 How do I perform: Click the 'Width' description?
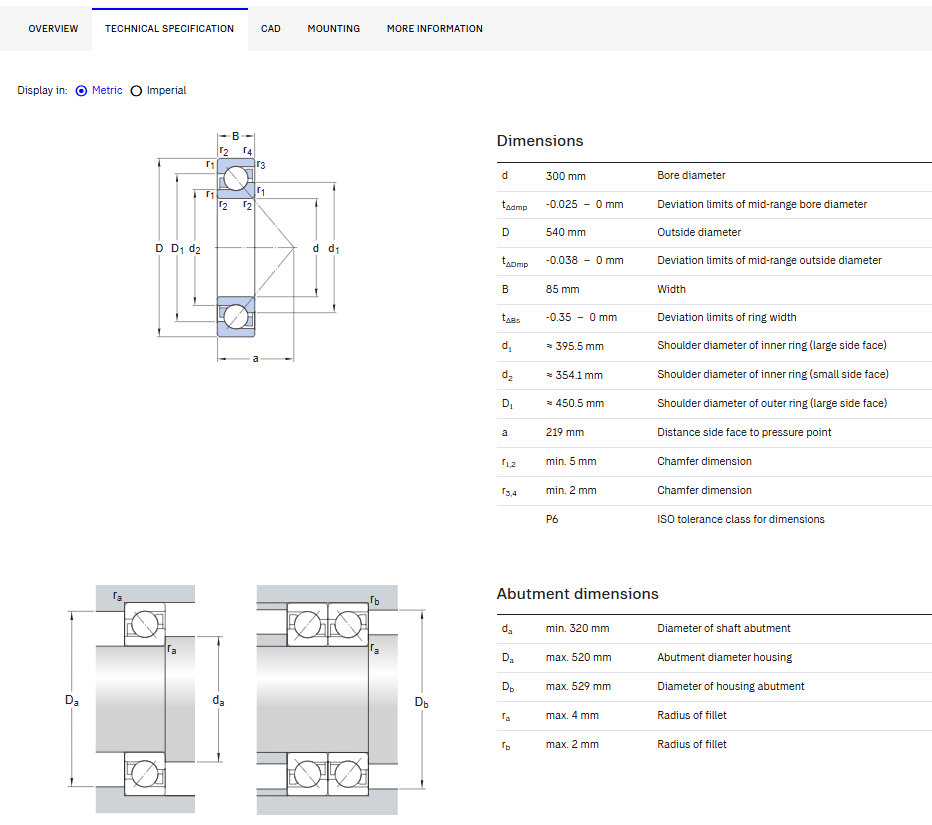671,289
